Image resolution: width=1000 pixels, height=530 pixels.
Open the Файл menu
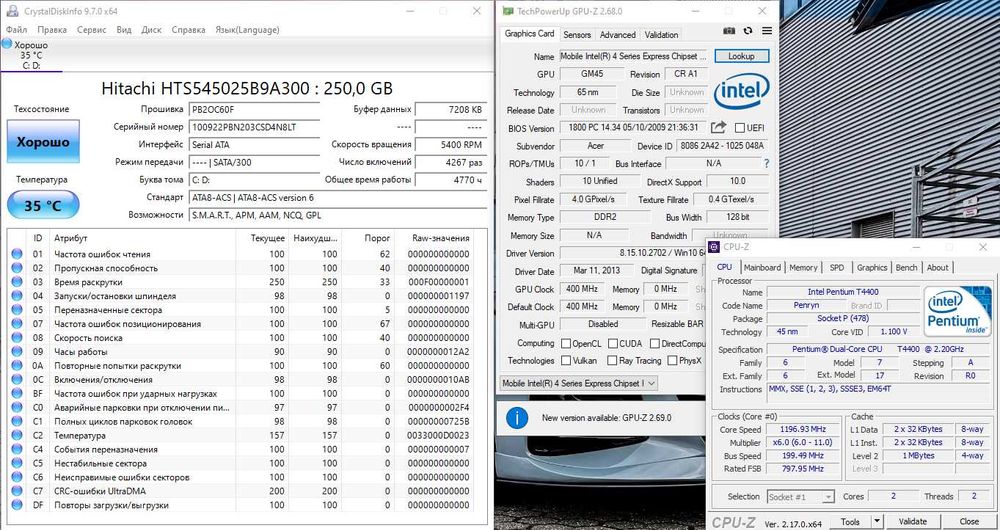[x=17, y=29]
